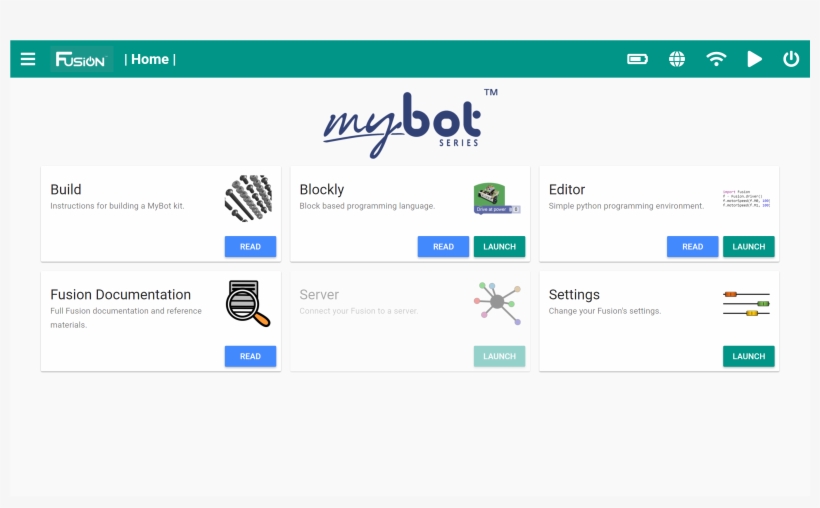
Task: Launch the Python Editor
Action: (748, 247)
